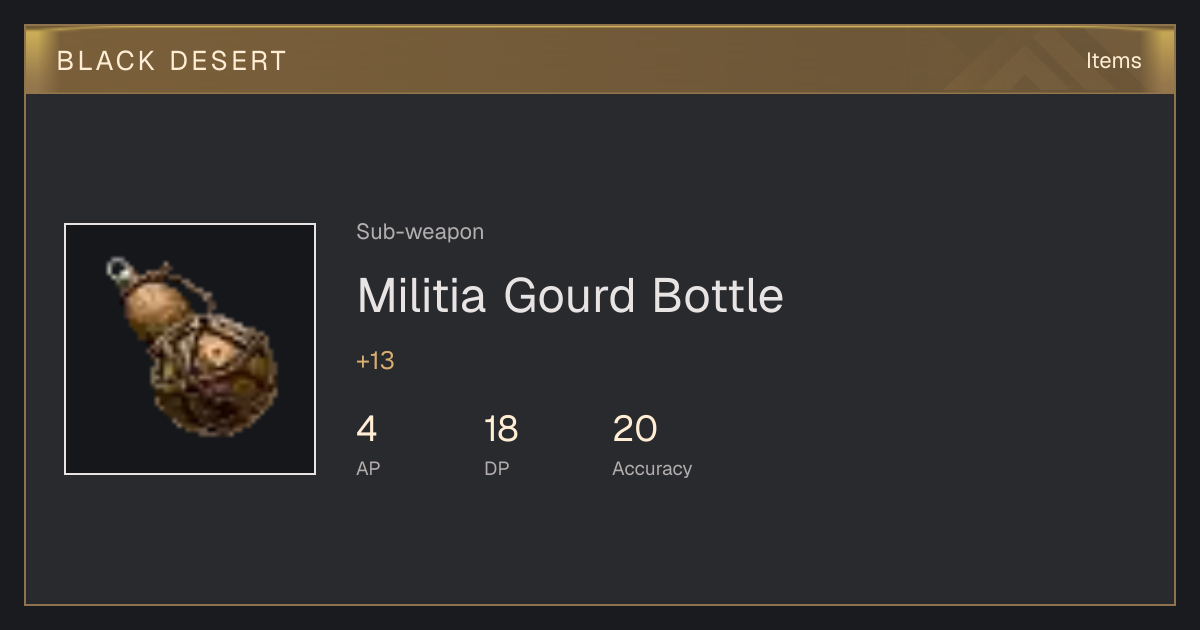
Task: Click the Militia Gourd Bottle item icon
Action: tap(190, 349)
